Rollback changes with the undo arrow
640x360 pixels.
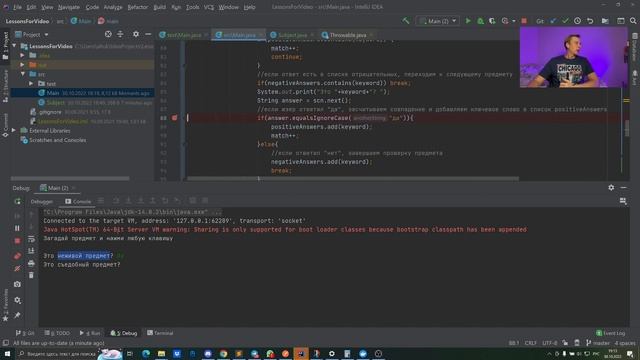[x=590, y=21]
